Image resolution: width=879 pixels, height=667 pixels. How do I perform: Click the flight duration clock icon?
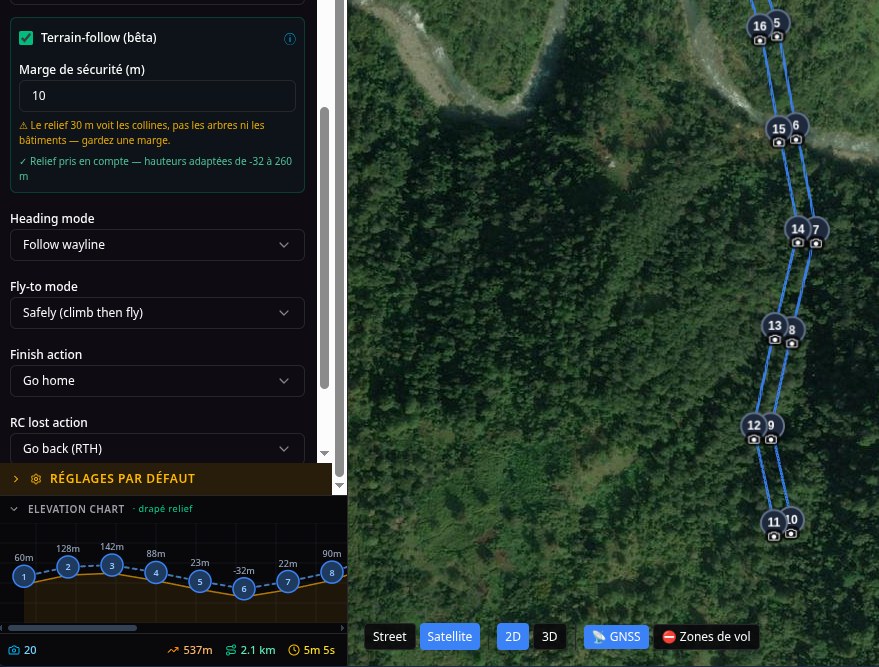coord(294,650)
